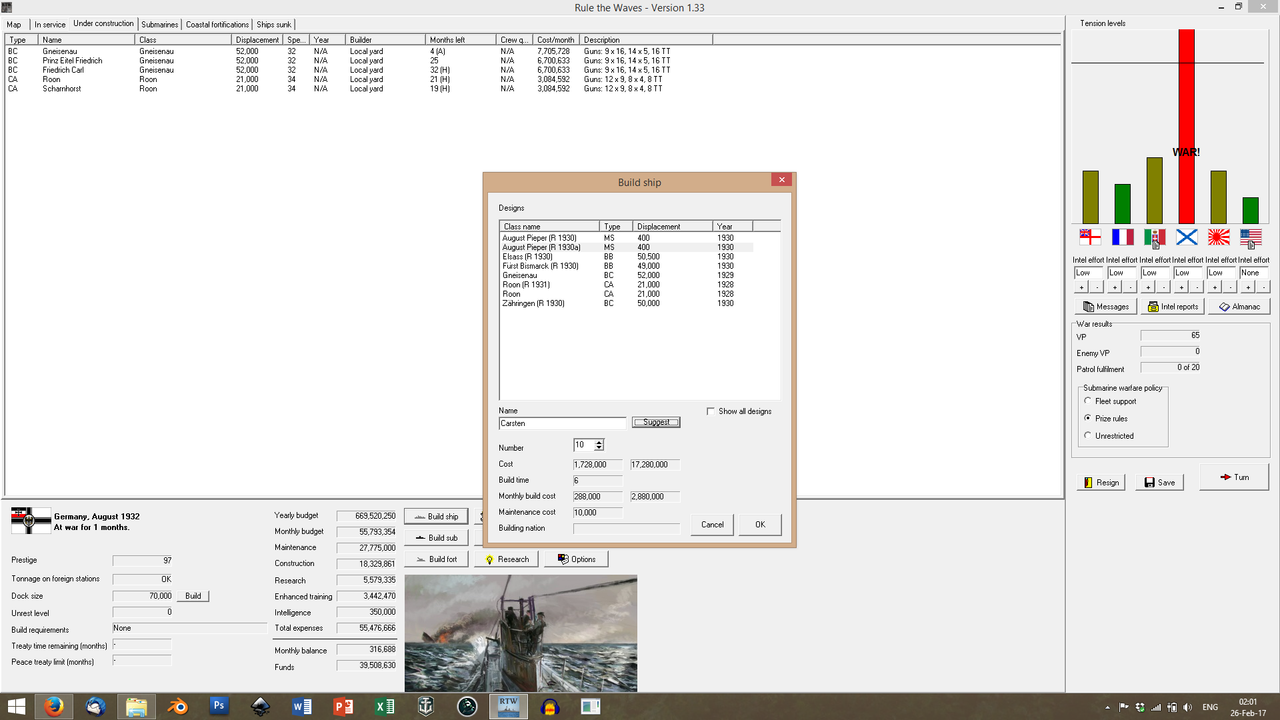Open the Messages window
Screen dimensions: 1280x720
click(1104, 306)
